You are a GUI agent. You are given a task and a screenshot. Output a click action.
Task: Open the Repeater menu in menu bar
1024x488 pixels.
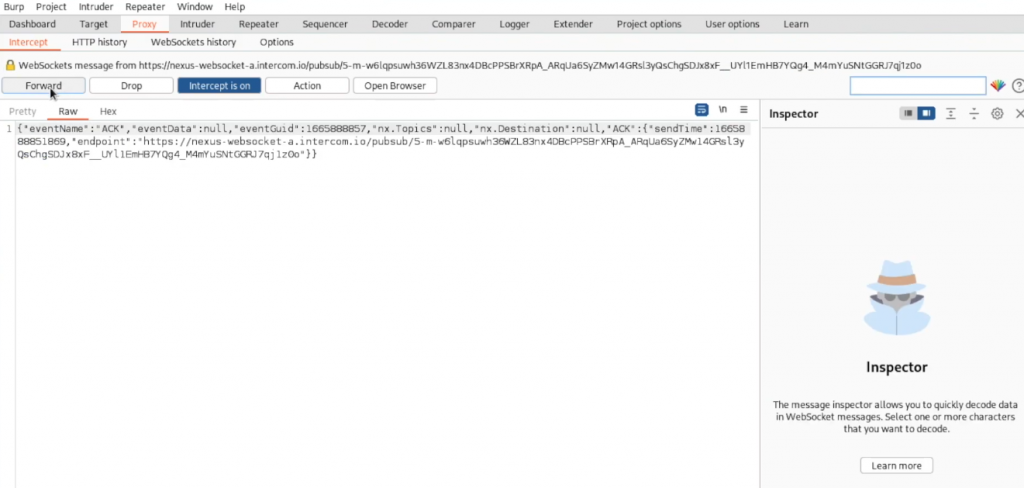pos(146,7)
